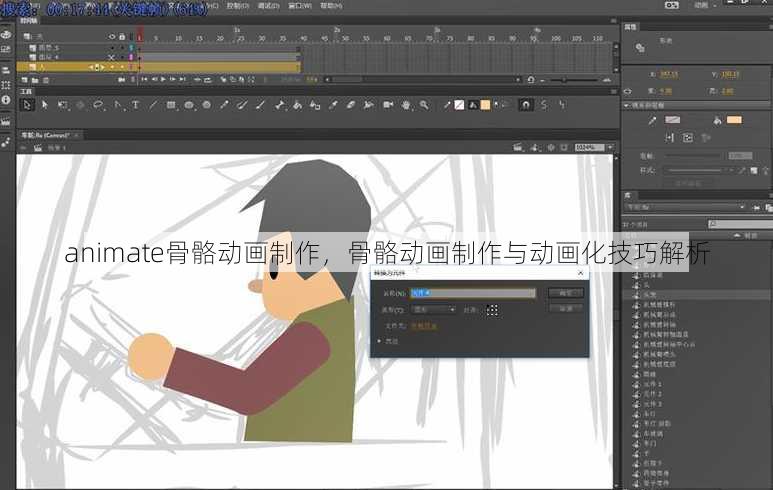The width and height of the screenshot is (773, 490).
Task: Select the Paint Bucket tool
Action: (x=297, y=105)
